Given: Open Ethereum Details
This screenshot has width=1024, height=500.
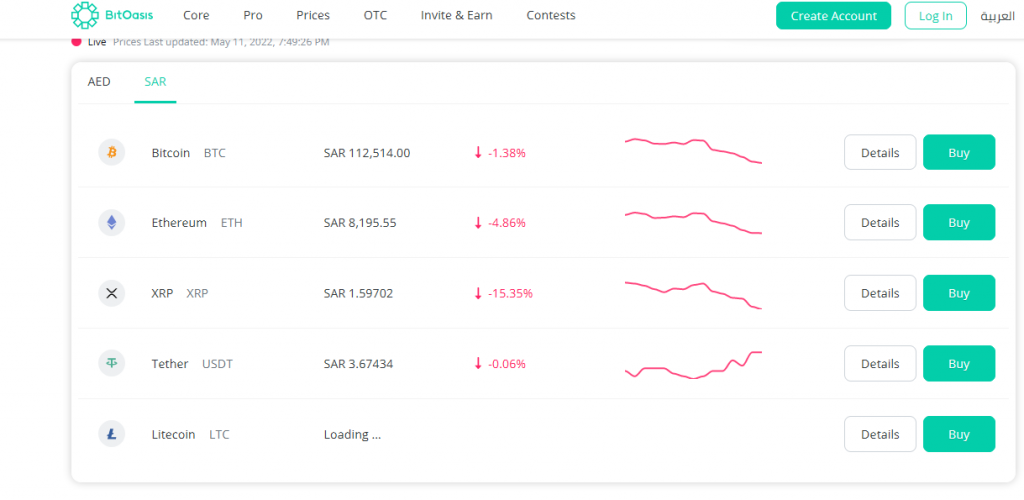Looking at the screenshot, I should click(880, 223).
